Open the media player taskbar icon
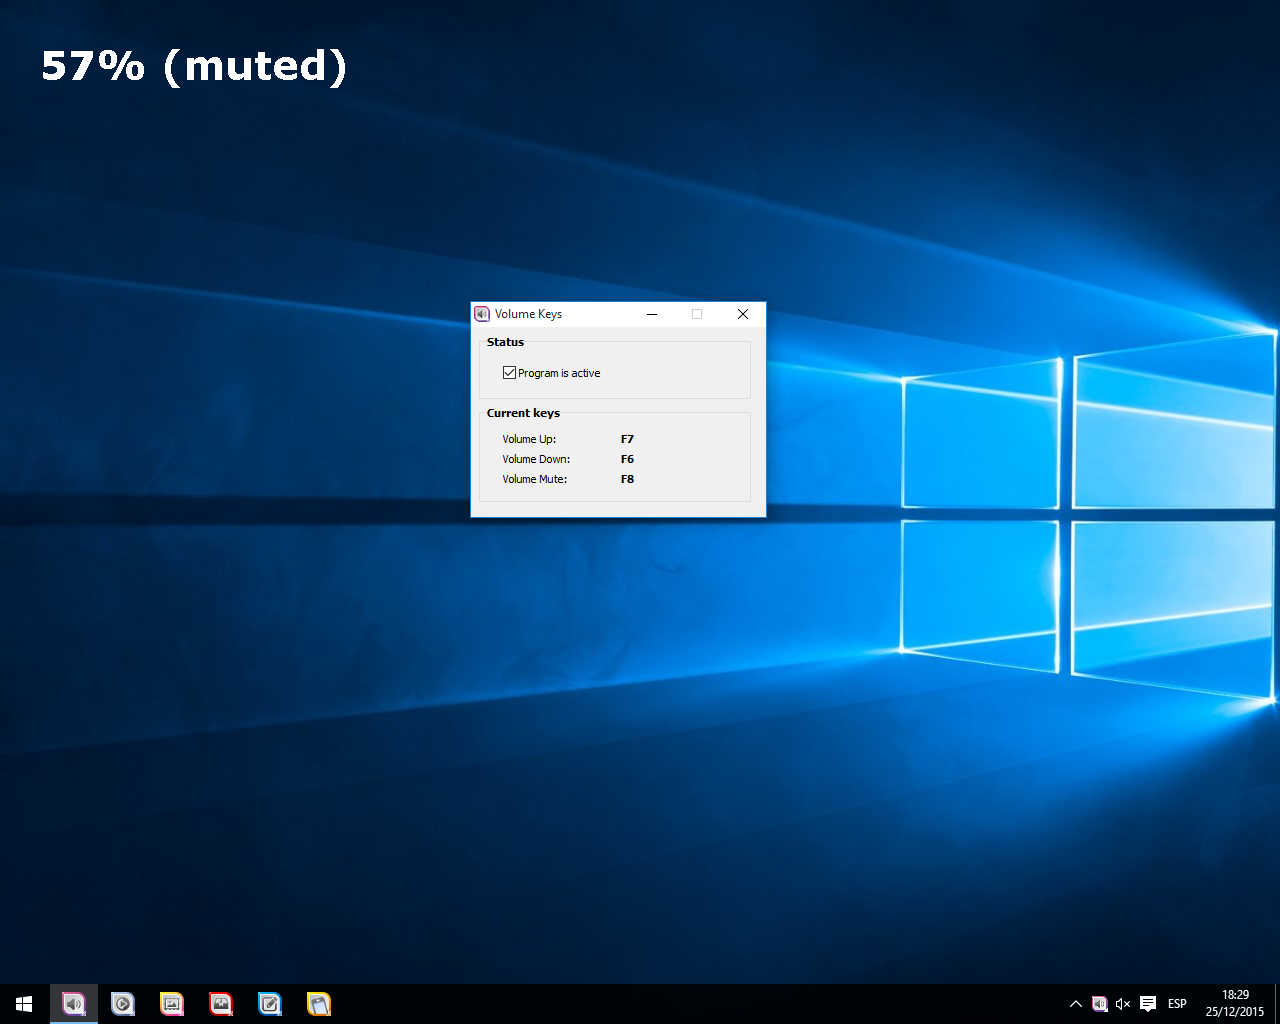 [x=123, y=1004]
